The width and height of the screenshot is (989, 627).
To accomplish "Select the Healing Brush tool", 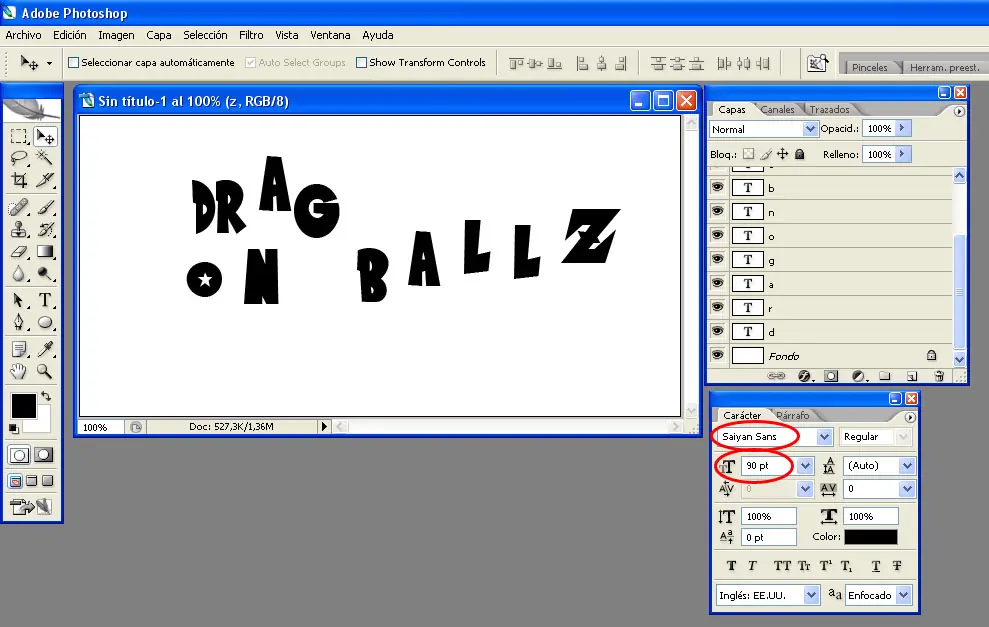I will point(19,207).
